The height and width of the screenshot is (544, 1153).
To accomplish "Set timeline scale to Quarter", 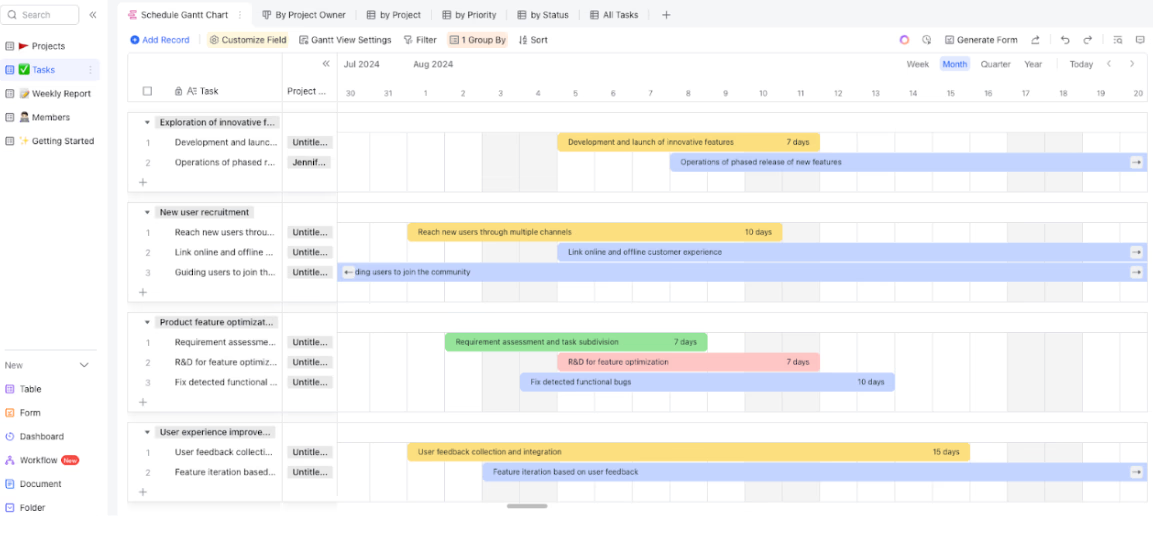I will pyautogui.click(x=996, y=64).
